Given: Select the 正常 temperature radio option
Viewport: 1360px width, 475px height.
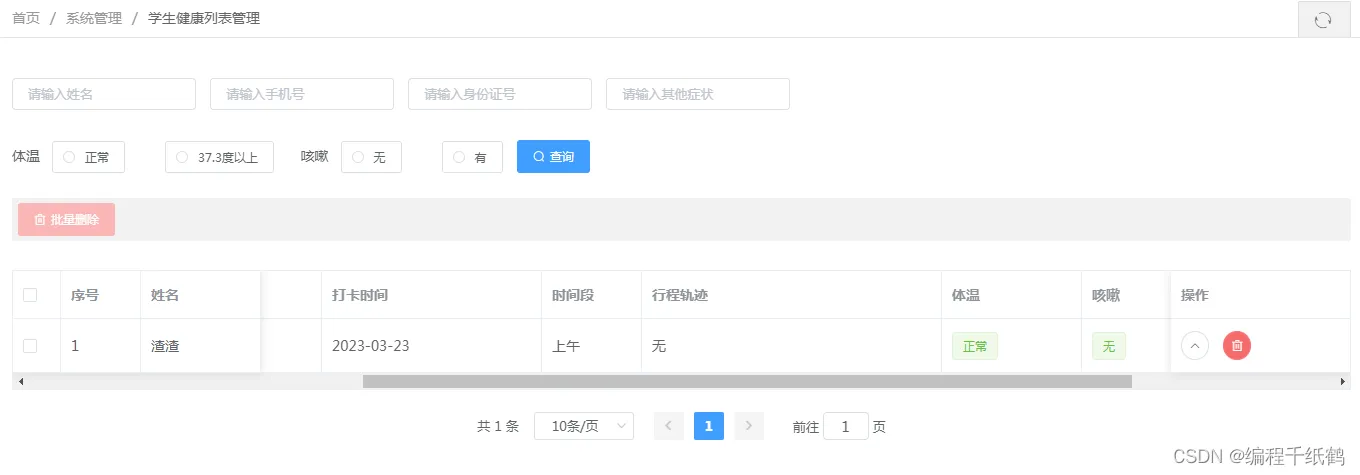Looking at the screenshot, I should 70,157.
